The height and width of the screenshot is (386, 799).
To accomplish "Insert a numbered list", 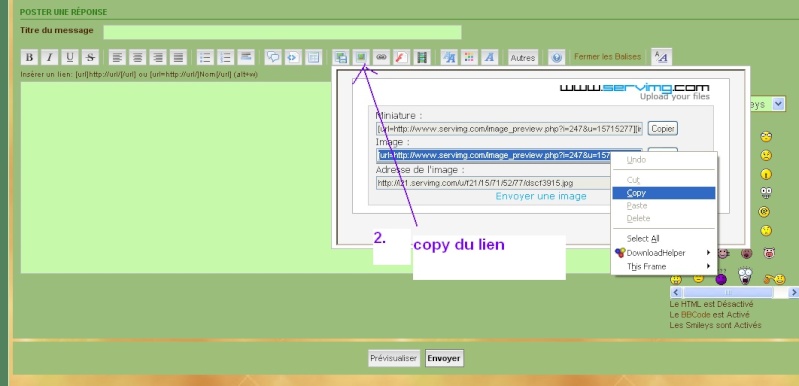I will click(x=226, y=57).
